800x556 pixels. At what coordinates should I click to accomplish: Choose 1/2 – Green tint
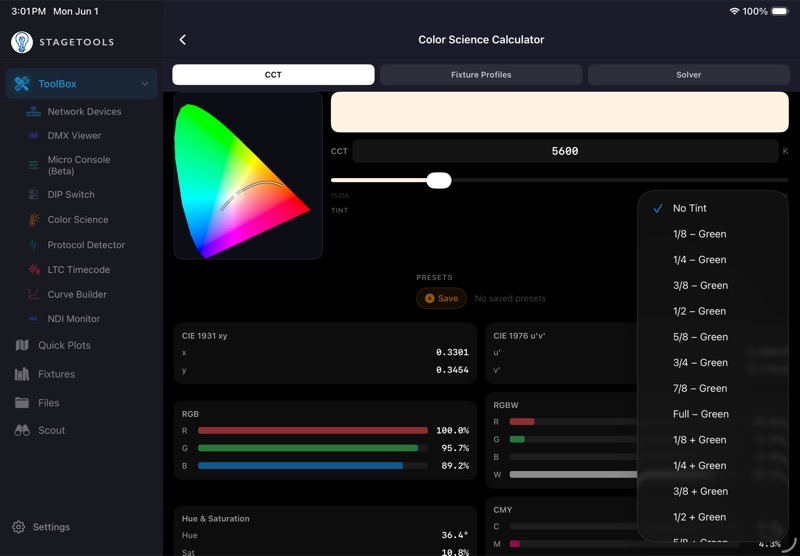713,311
